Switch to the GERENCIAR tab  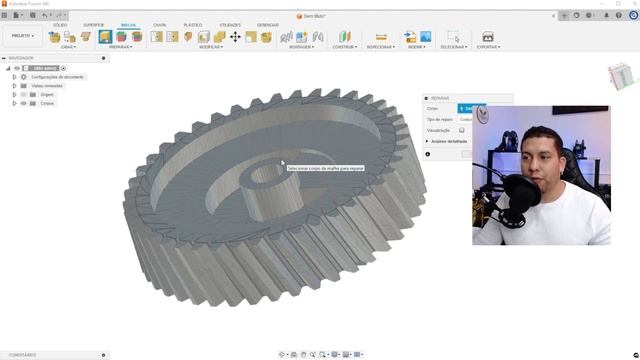point(268,25)
